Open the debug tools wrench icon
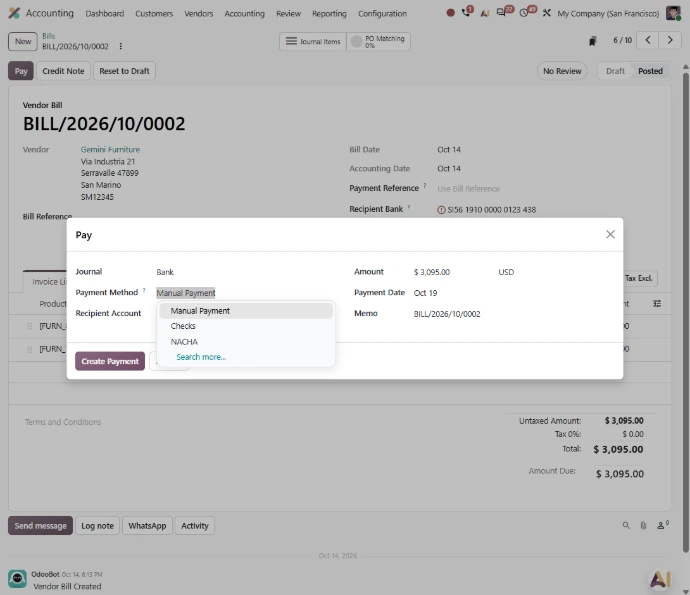690x595 pixels. (x=547, y=13)
